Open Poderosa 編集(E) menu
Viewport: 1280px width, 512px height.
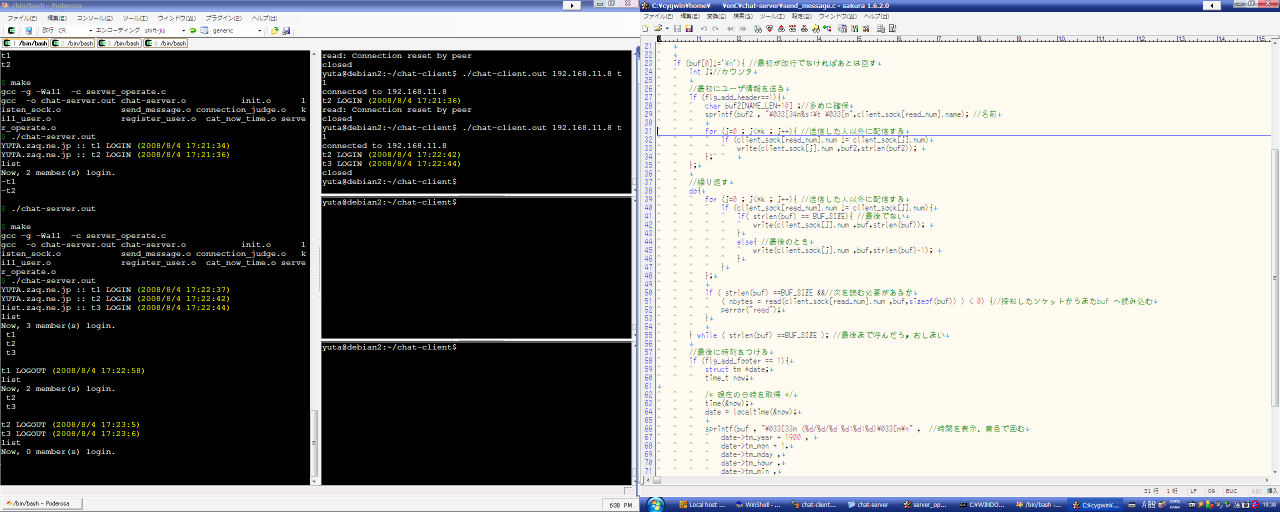[x=57, y=18]
